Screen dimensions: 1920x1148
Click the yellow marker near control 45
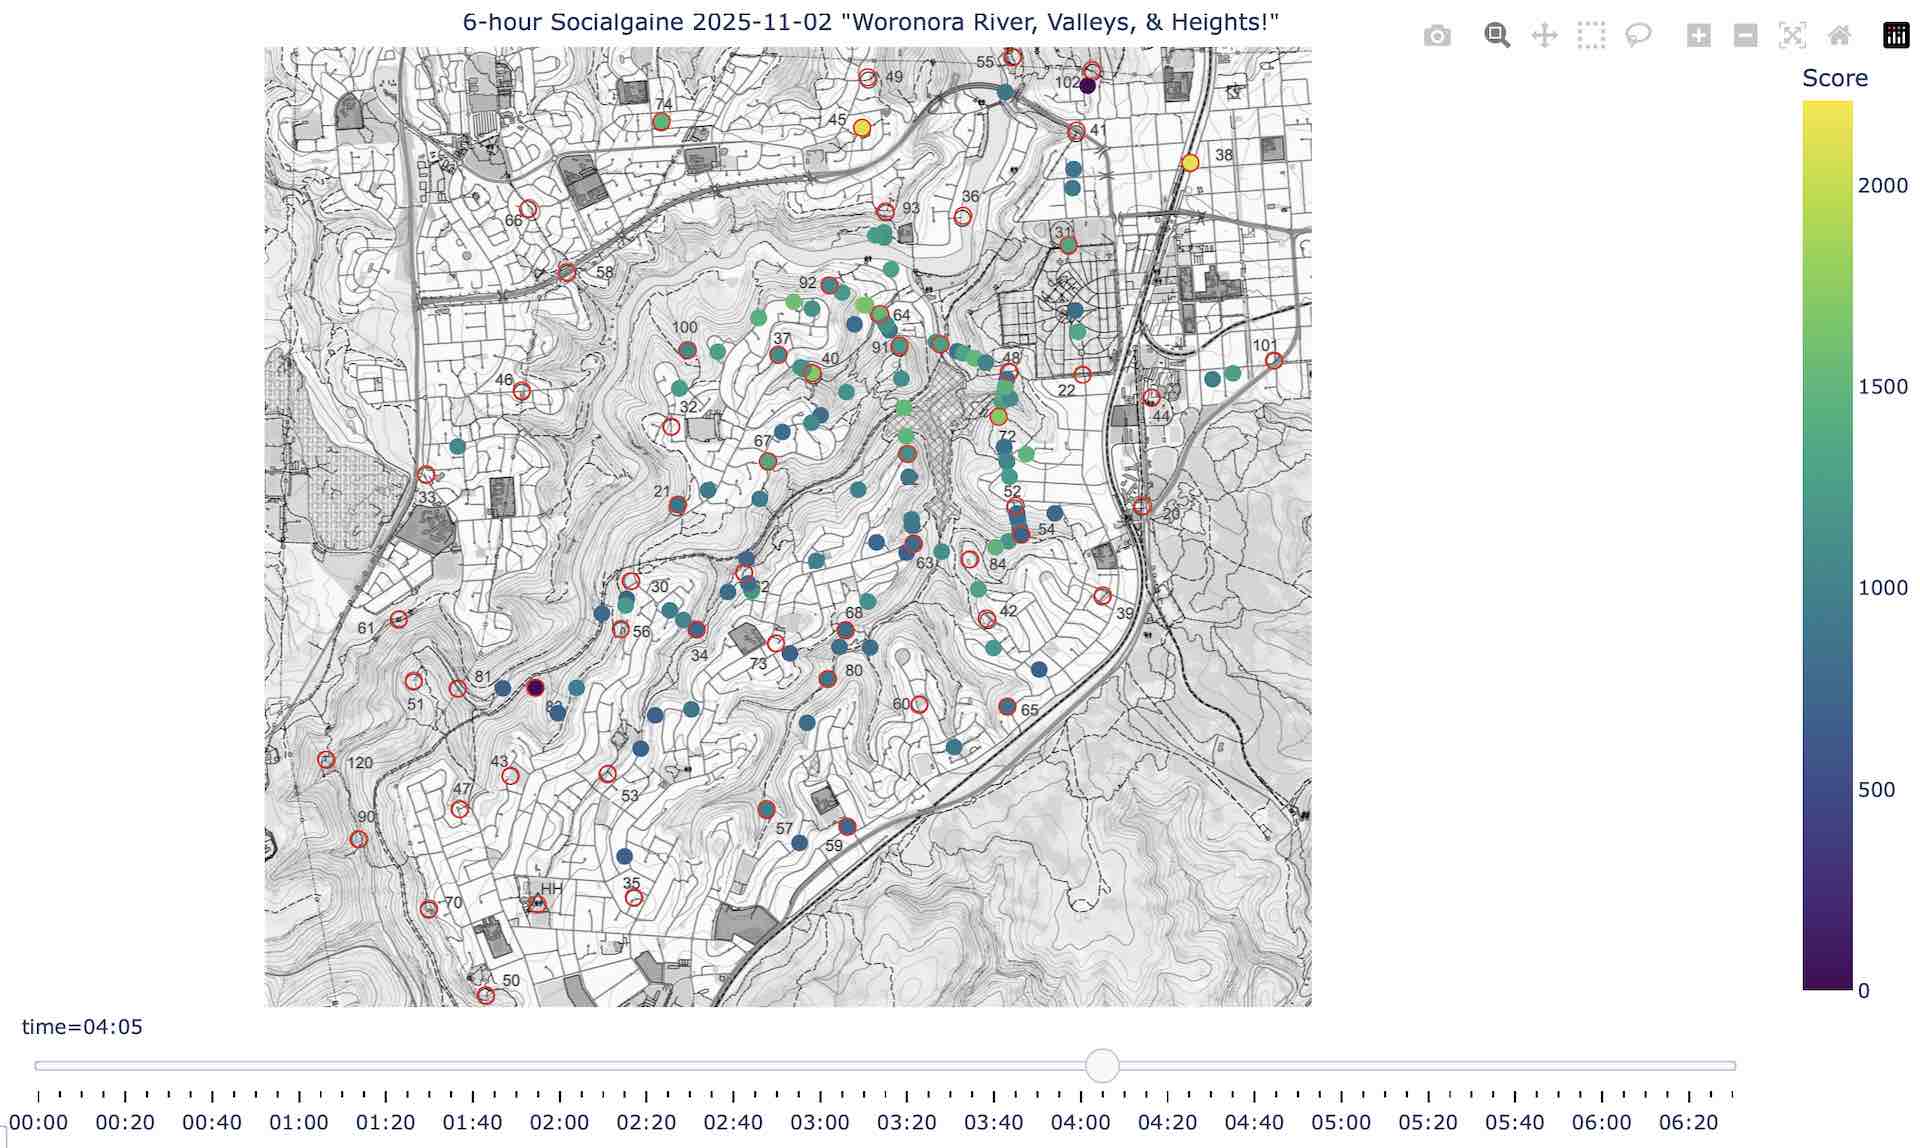tap(862, 128)
